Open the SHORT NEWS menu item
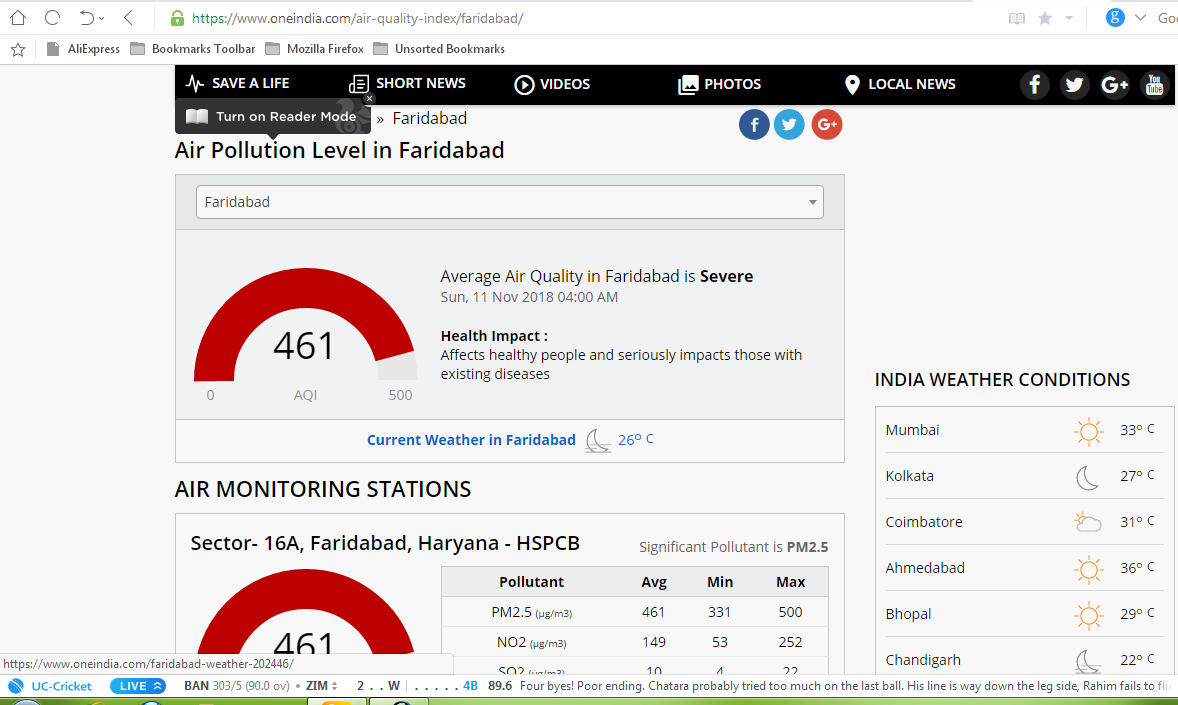 coord(407,84)
